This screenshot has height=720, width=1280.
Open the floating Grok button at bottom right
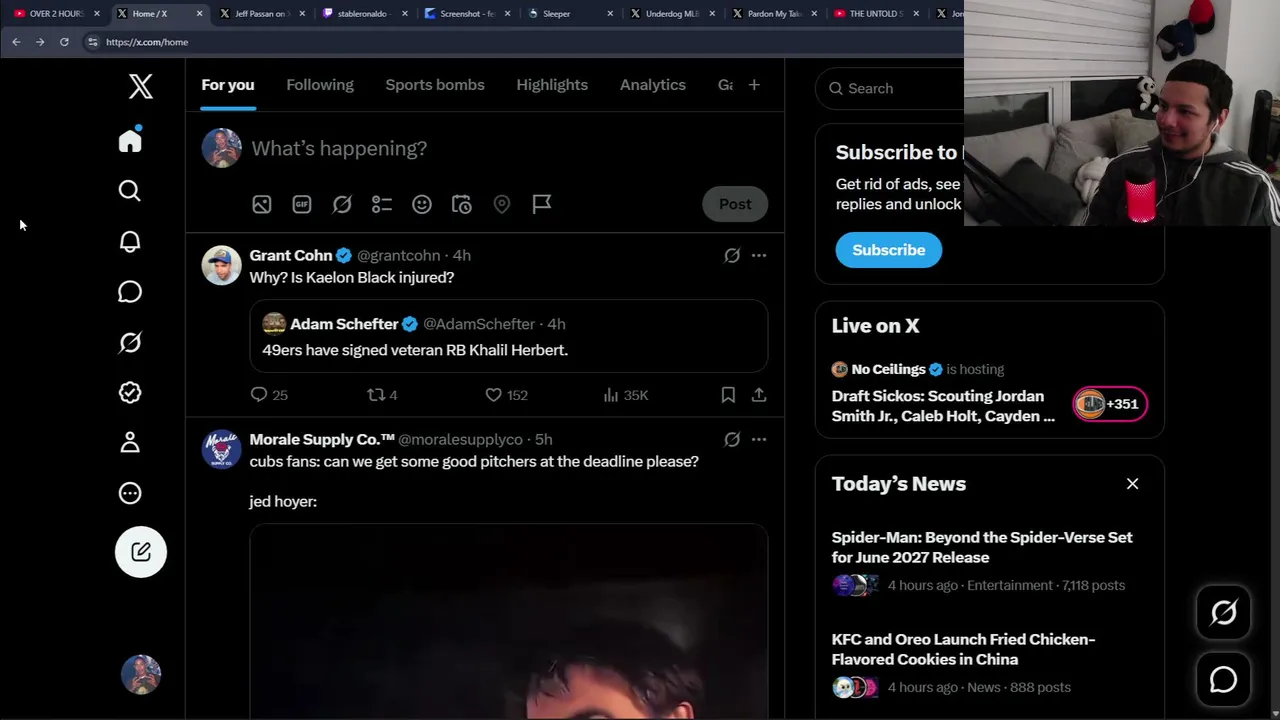click(x=1224, y=612)
